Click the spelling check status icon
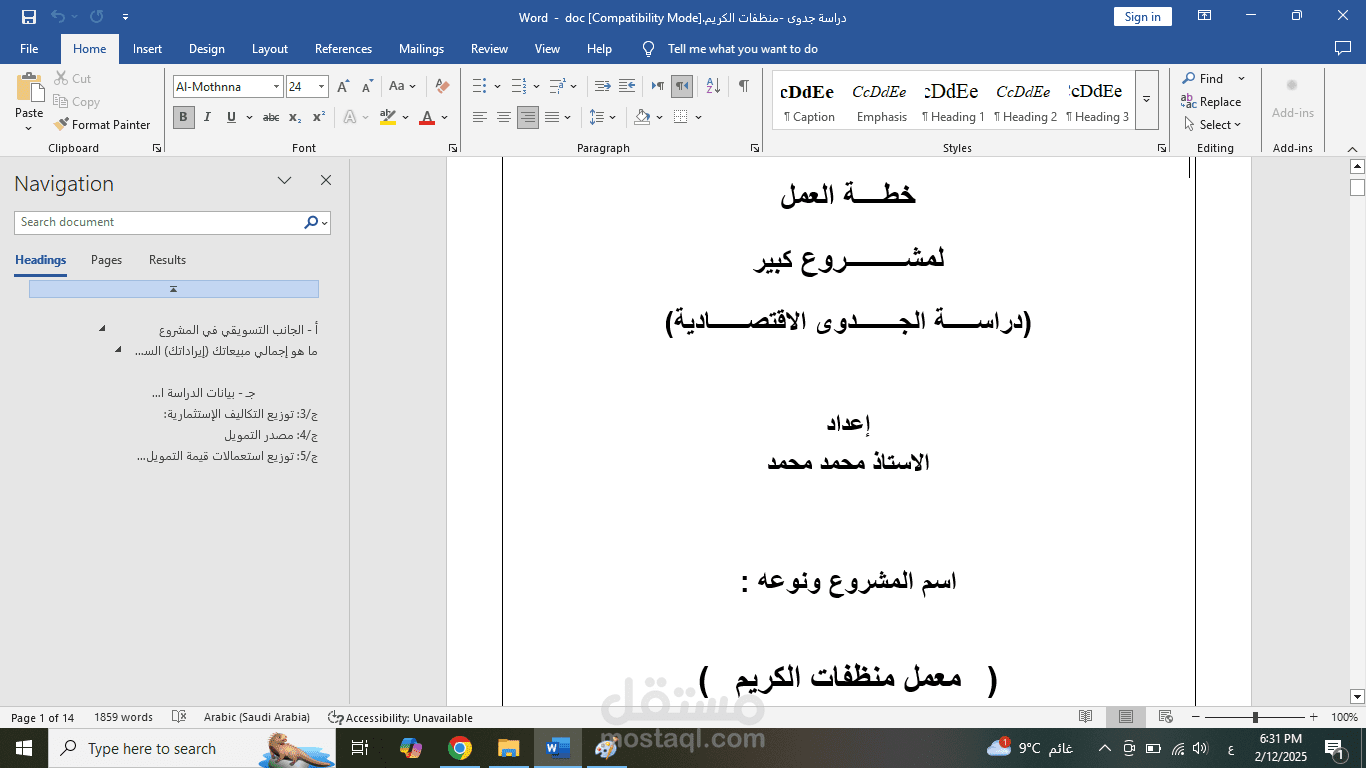This screenshot has height=768, width=1366. click(179, 717)
